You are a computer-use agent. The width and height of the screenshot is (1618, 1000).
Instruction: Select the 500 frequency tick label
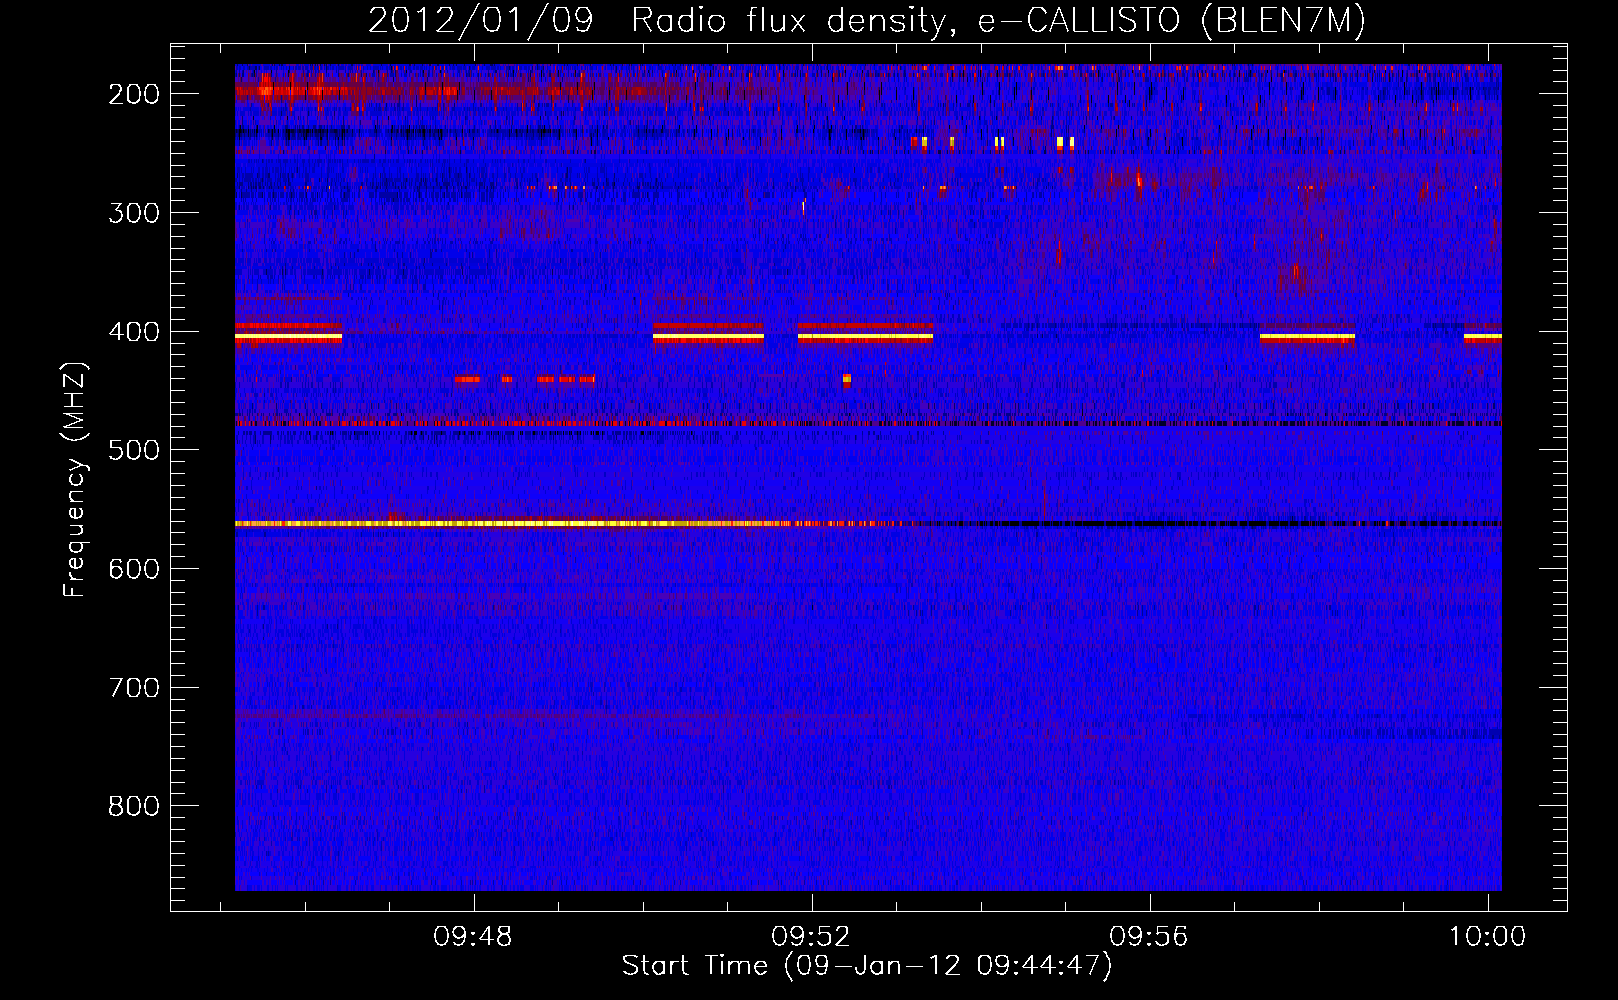(133, 450)
